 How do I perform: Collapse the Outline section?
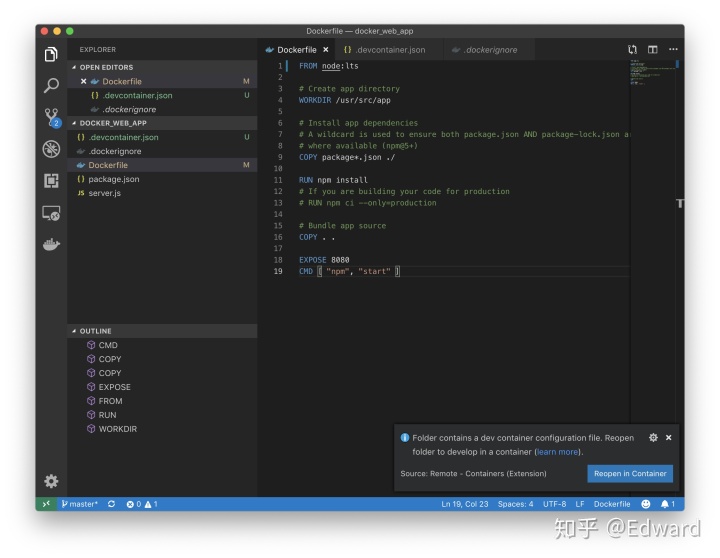point(163,331)
